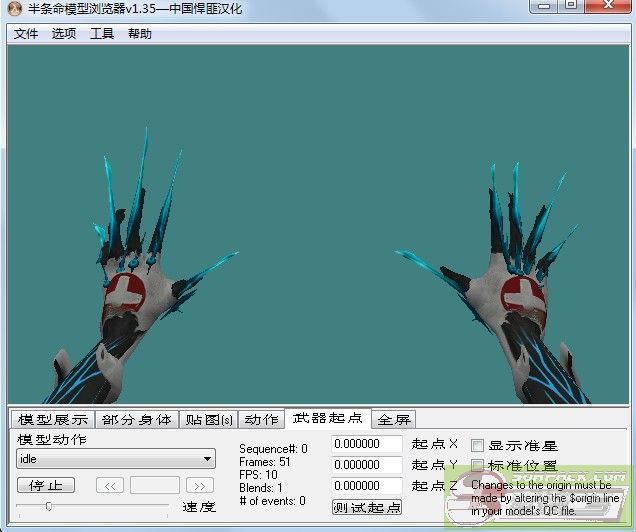Open the 选项 menu
636x532 pixels.
(64, 34)
